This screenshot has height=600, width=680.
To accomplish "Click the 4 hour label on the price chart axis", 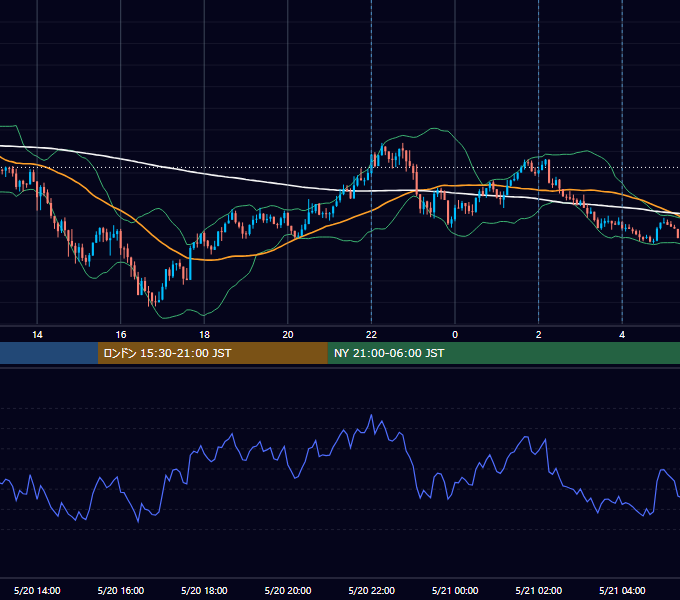I will pyautogui.click(x=622, y=335).
